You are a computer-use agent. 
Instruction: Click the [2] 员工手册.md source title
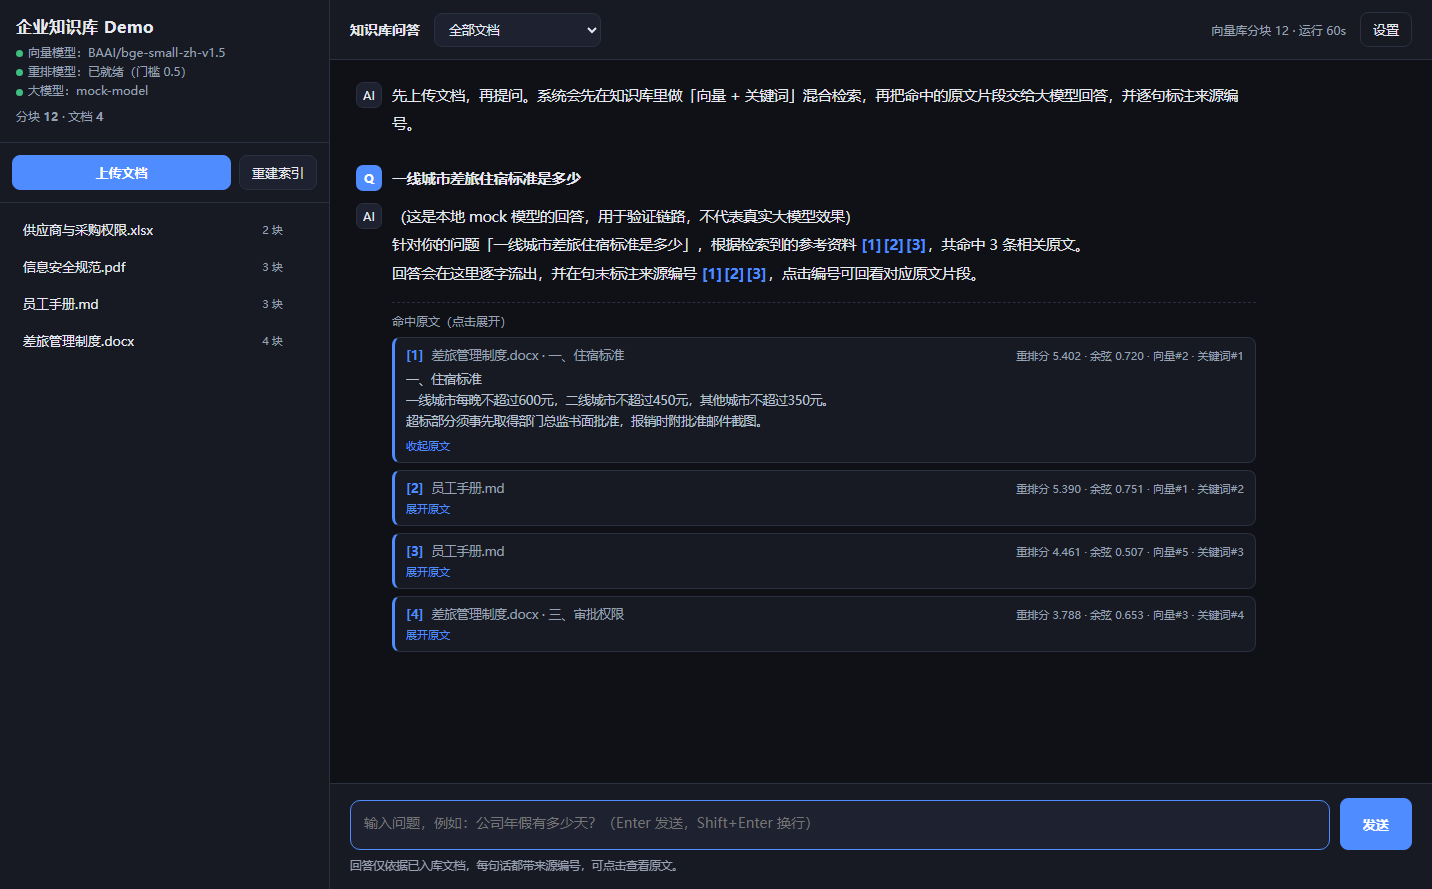coord(455,488)
